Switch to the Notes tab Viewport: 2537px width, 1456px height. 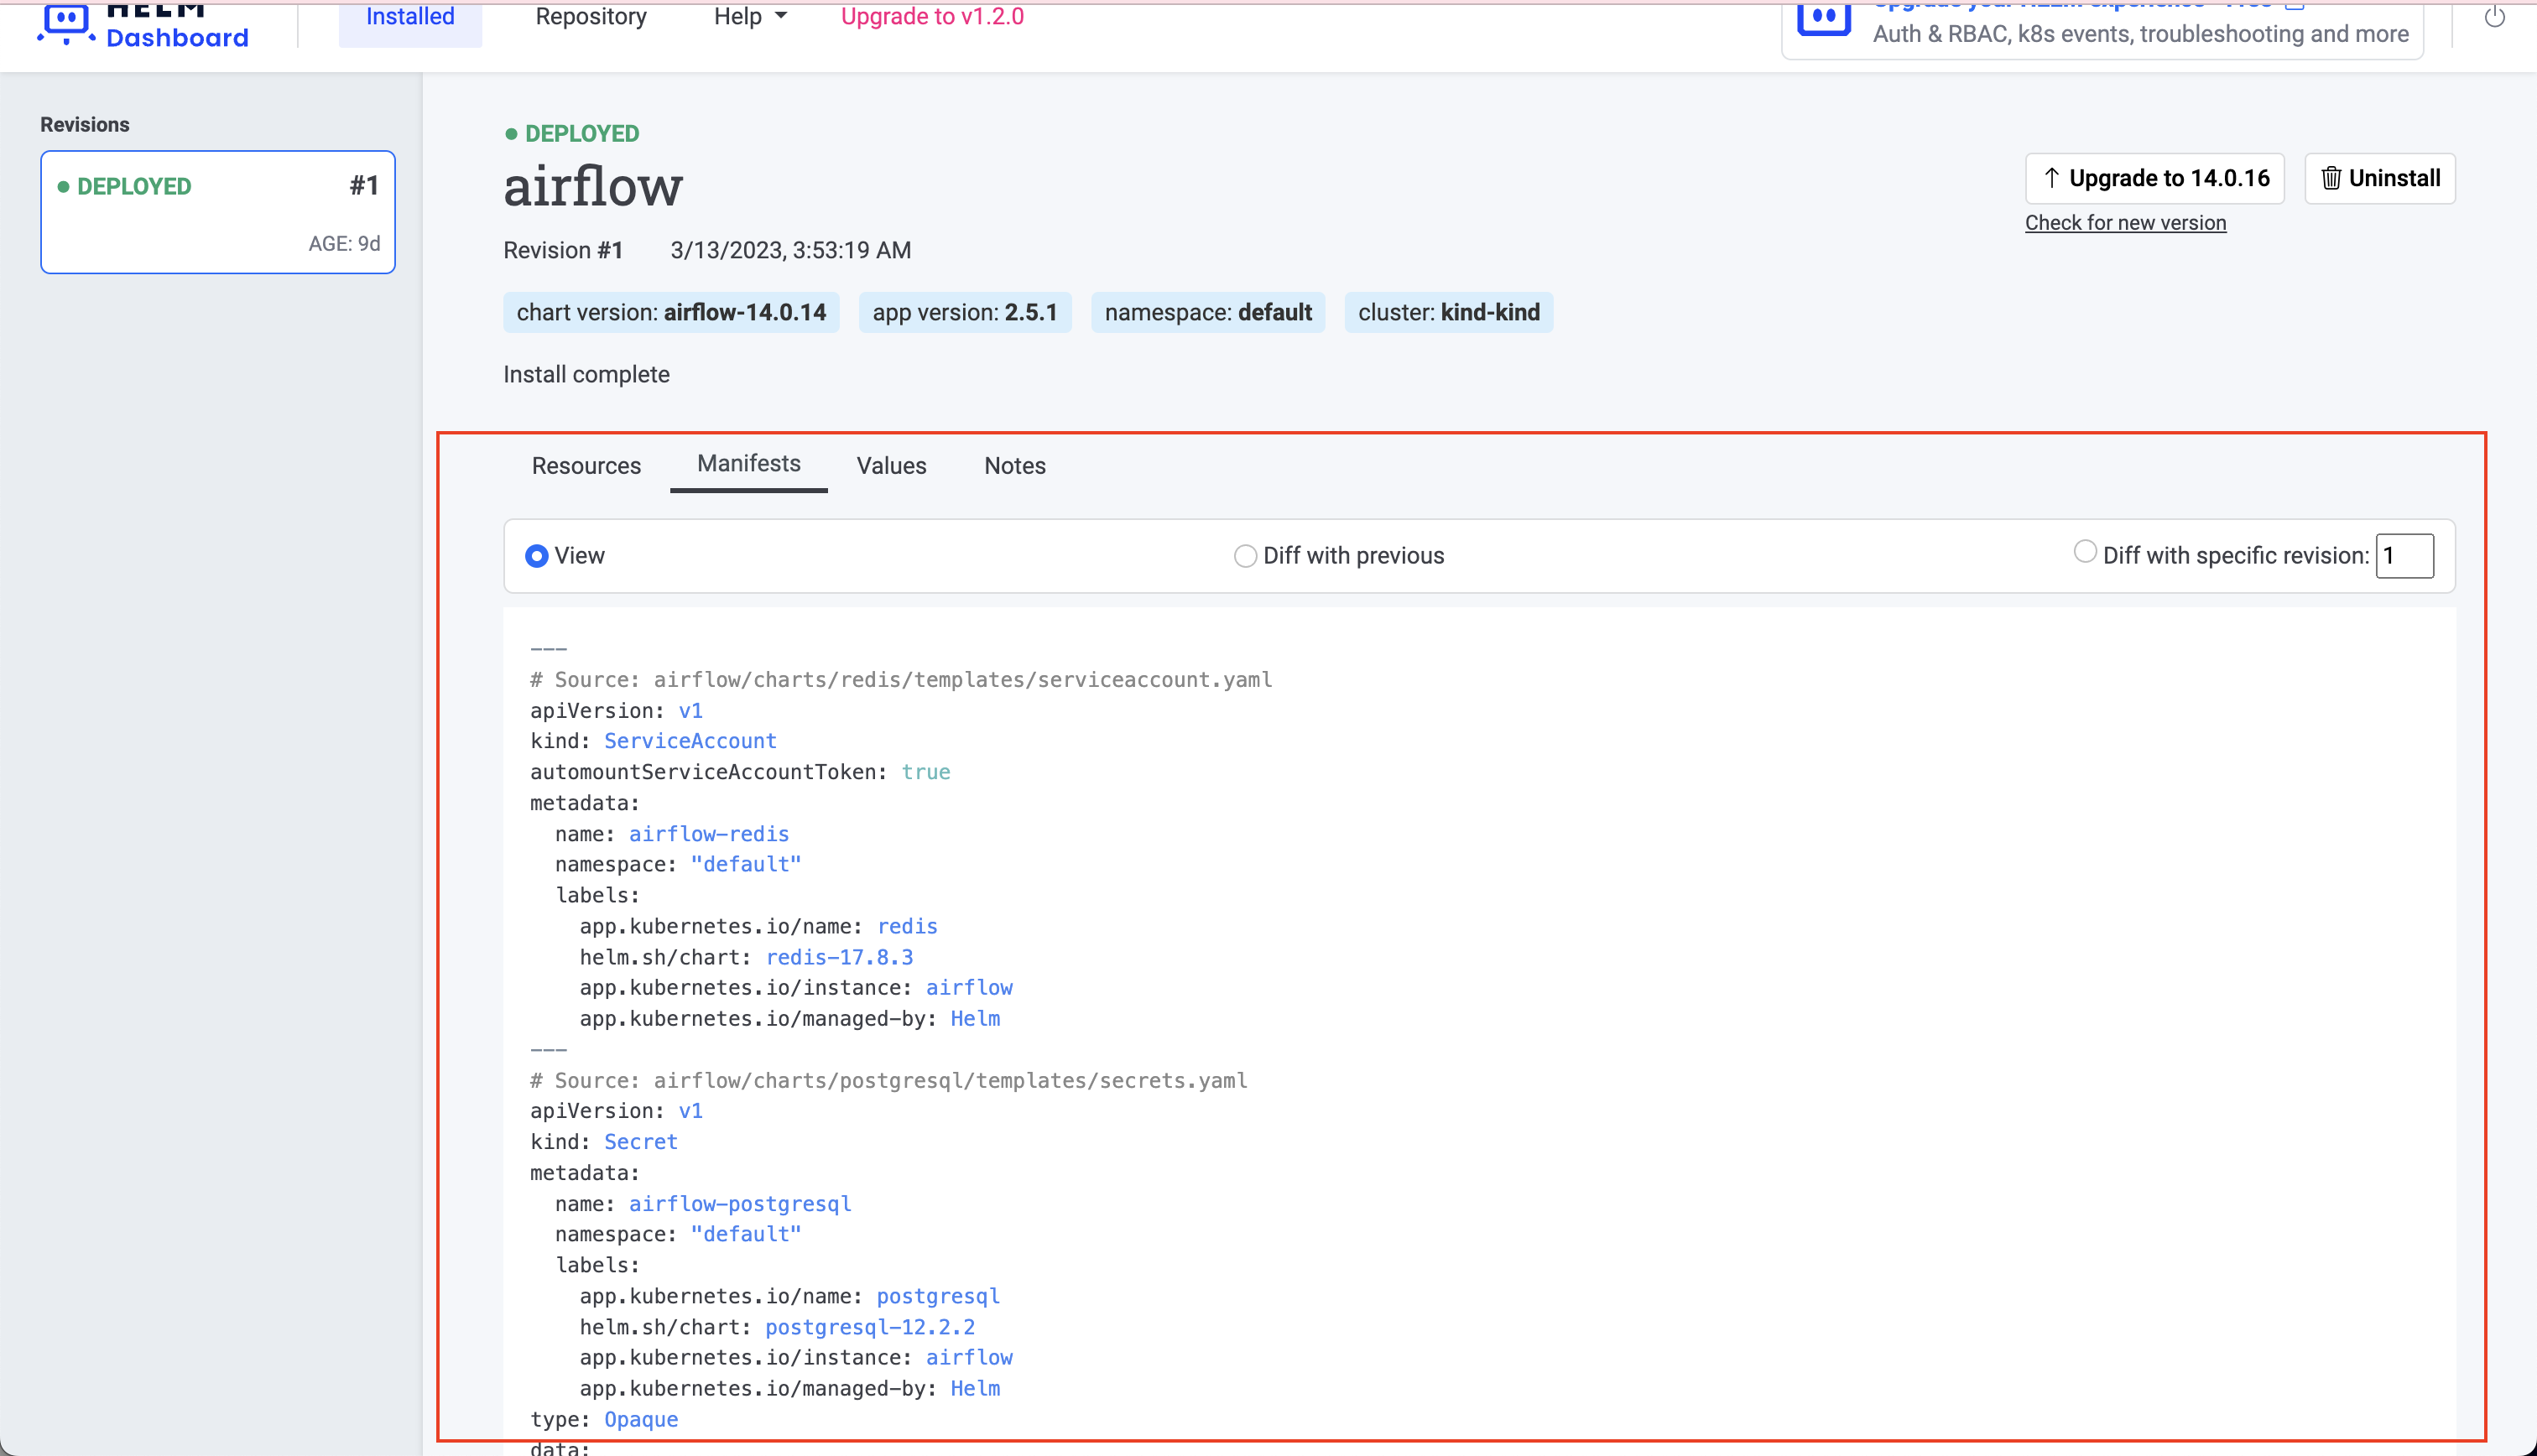1014,465
